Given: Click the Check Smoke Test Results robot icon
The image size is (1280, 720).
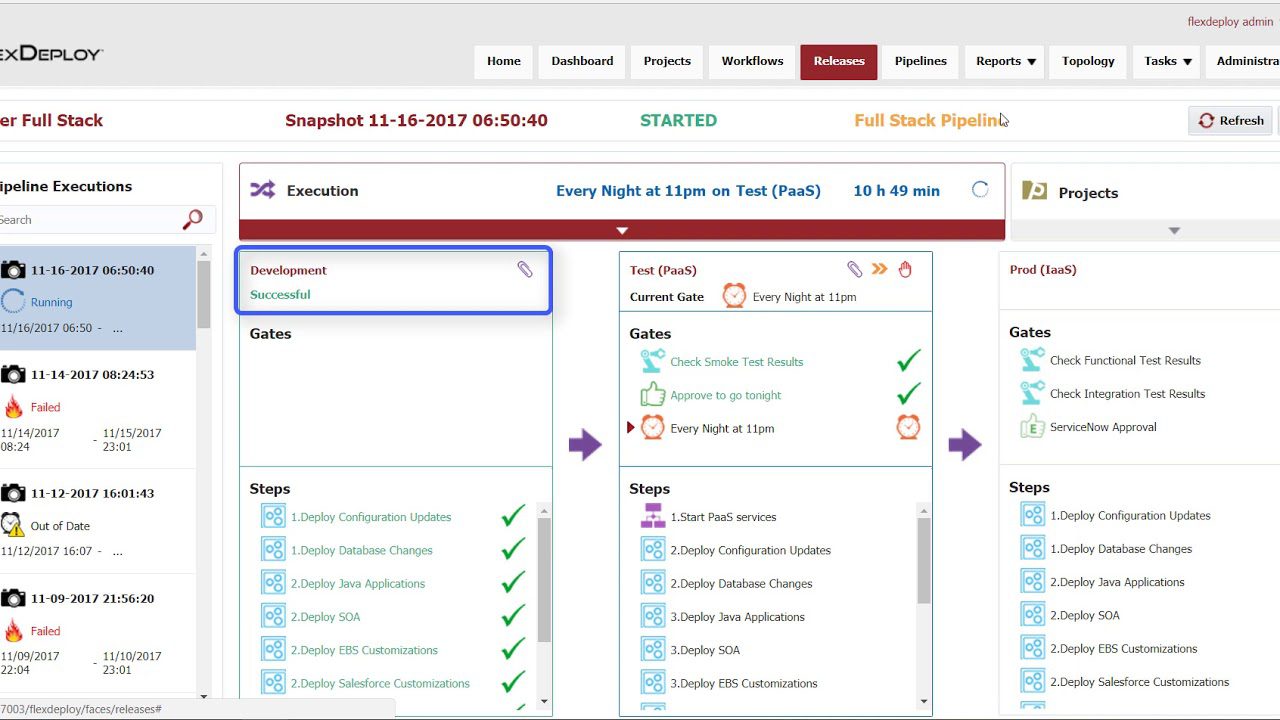Looking at the screenshot, I should 652,361.
